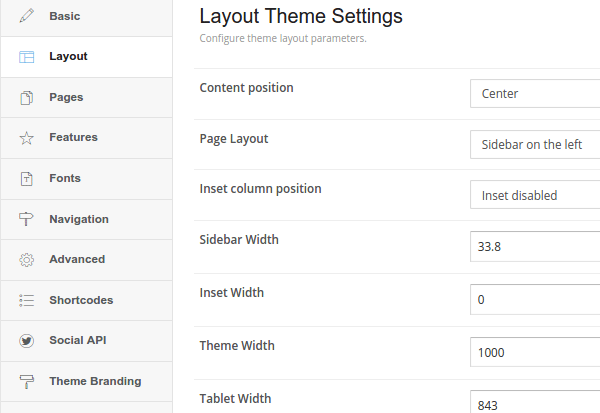Click the Advanced gear icon
600x413 pixels.
coord(26,260)
